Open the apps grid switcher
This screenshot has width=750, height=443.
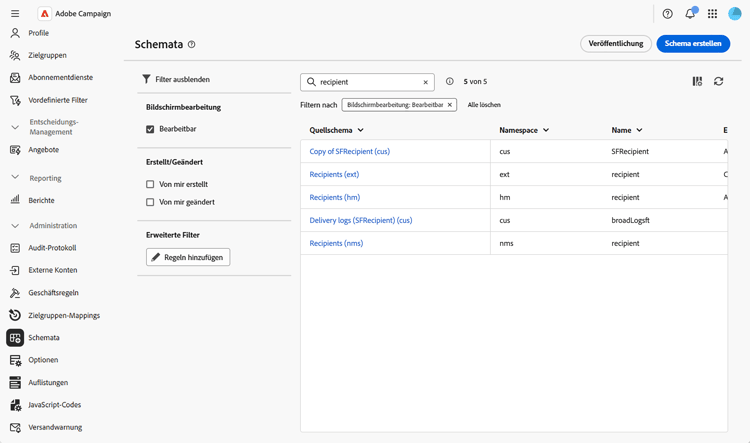[712, 14]
